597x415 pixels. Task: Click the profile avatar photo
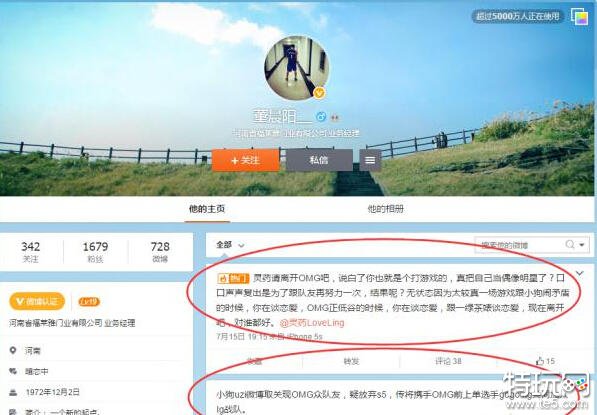(296, 68)
